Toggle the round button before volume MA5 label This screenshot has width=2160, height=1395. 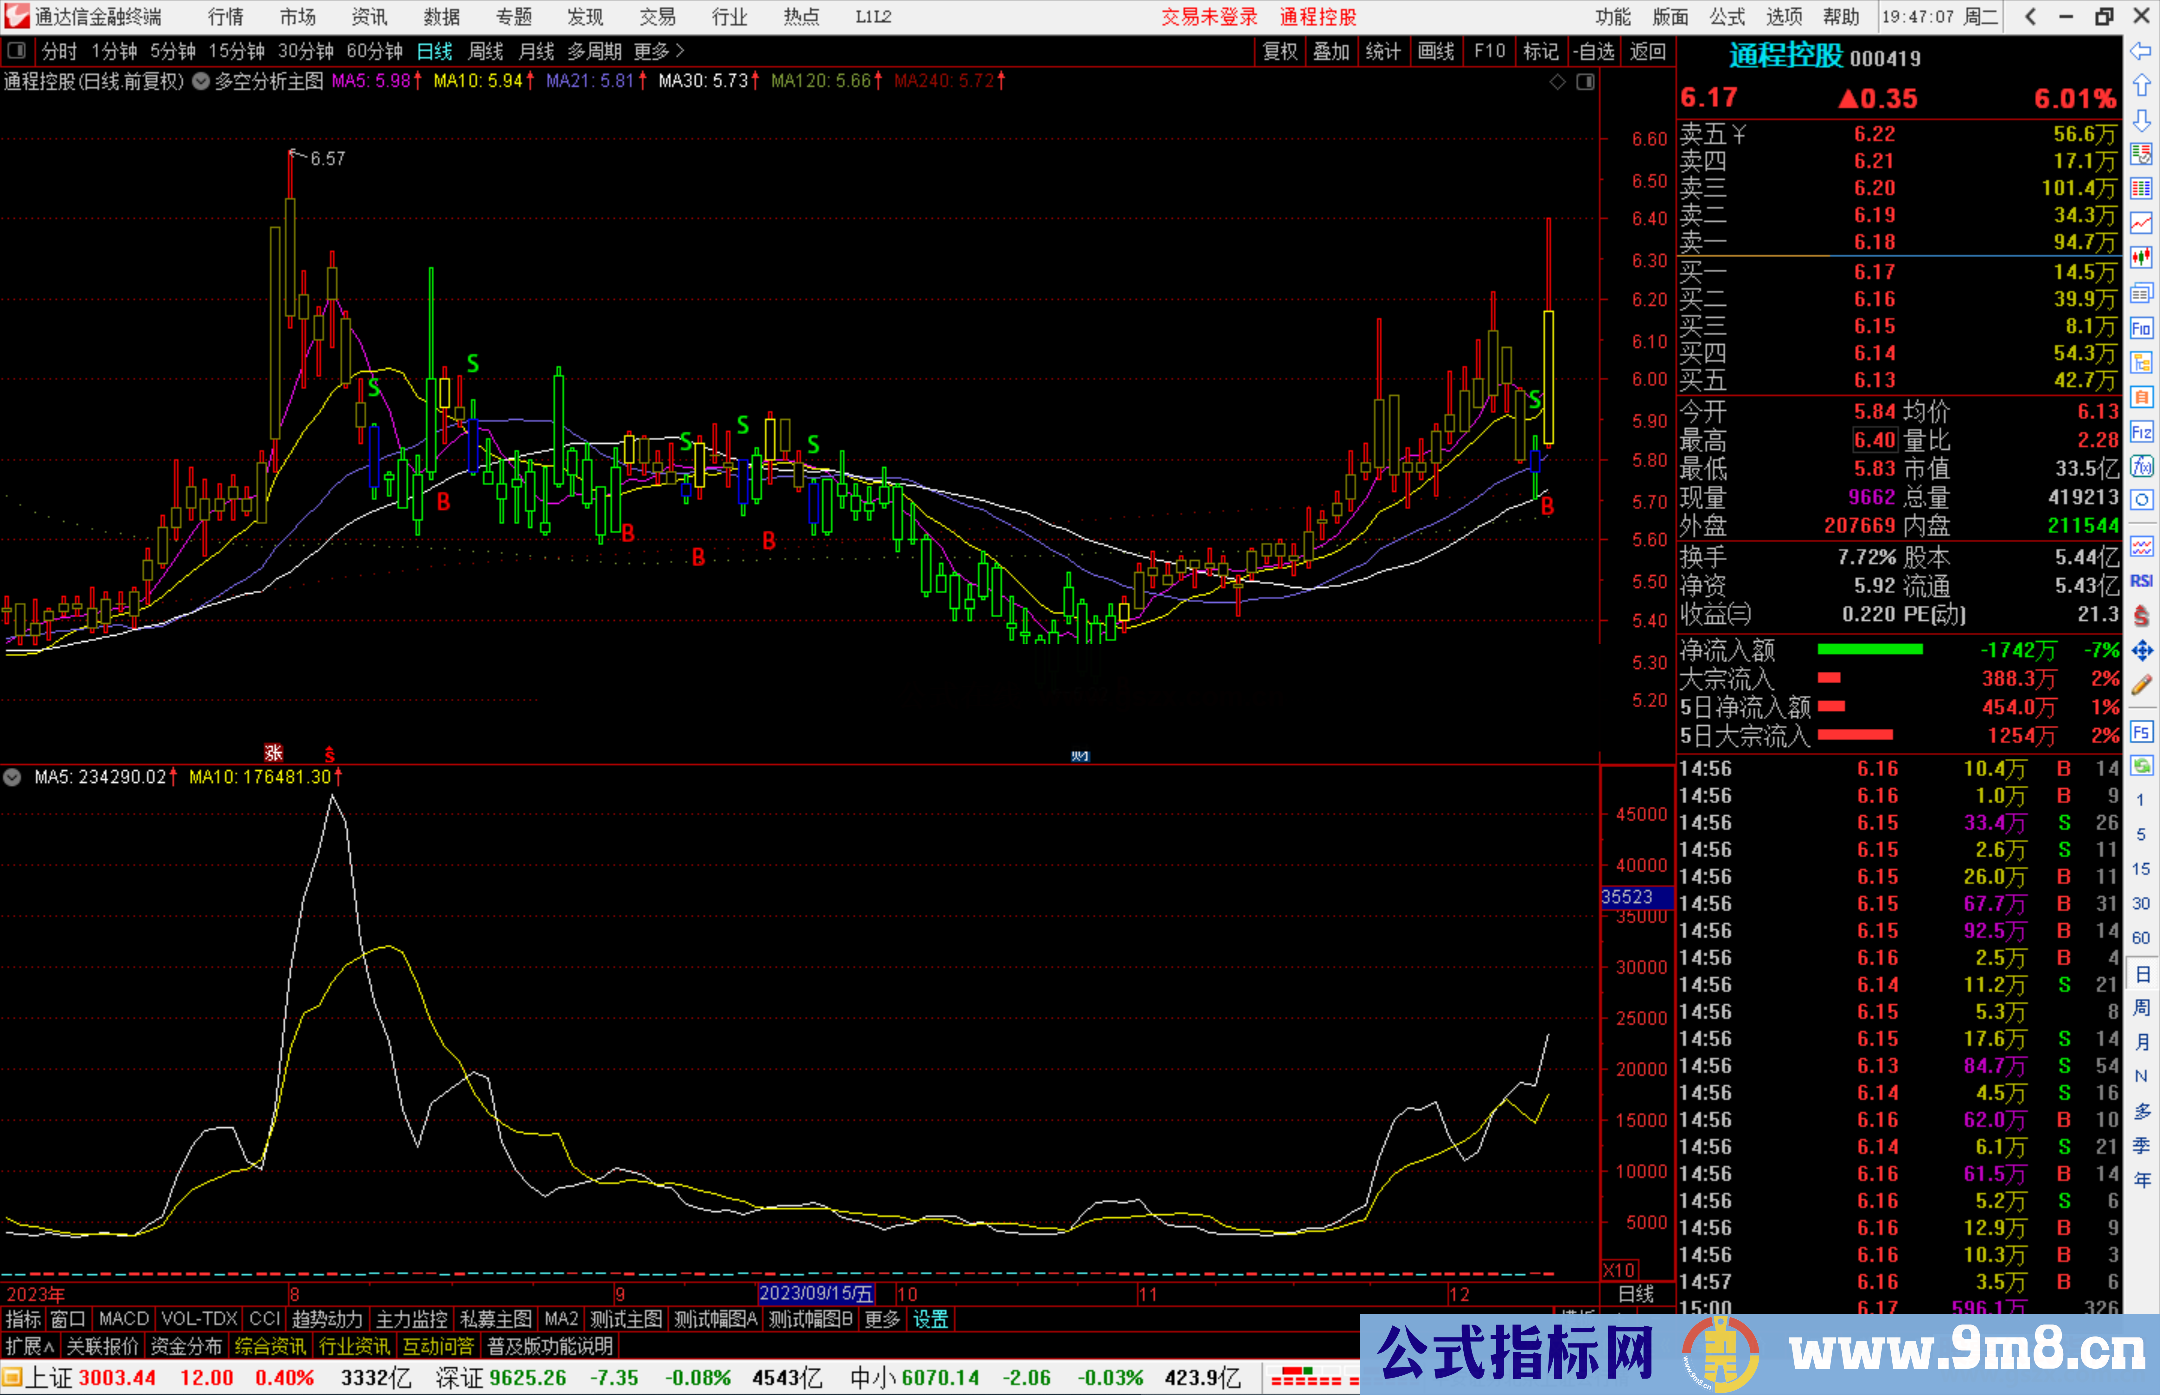pyautogui.click(x=13, y=777)
